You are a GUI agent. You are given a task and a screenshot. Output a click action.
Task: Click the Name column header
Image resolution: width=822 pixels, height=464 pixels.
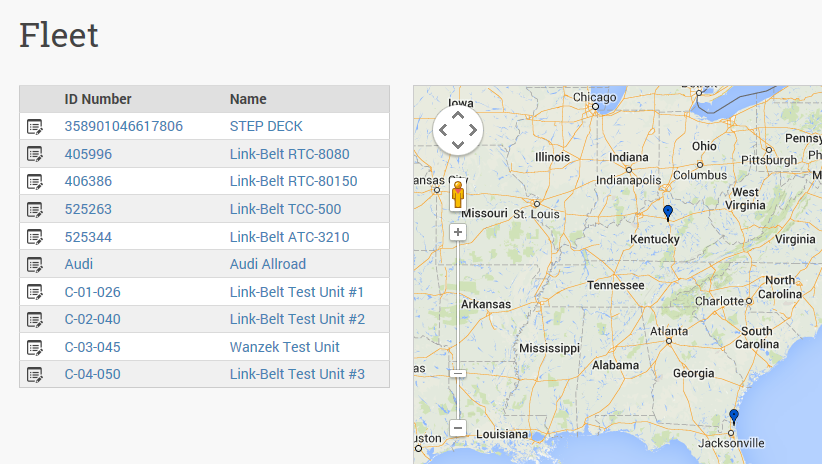click(x=248, y=99)
